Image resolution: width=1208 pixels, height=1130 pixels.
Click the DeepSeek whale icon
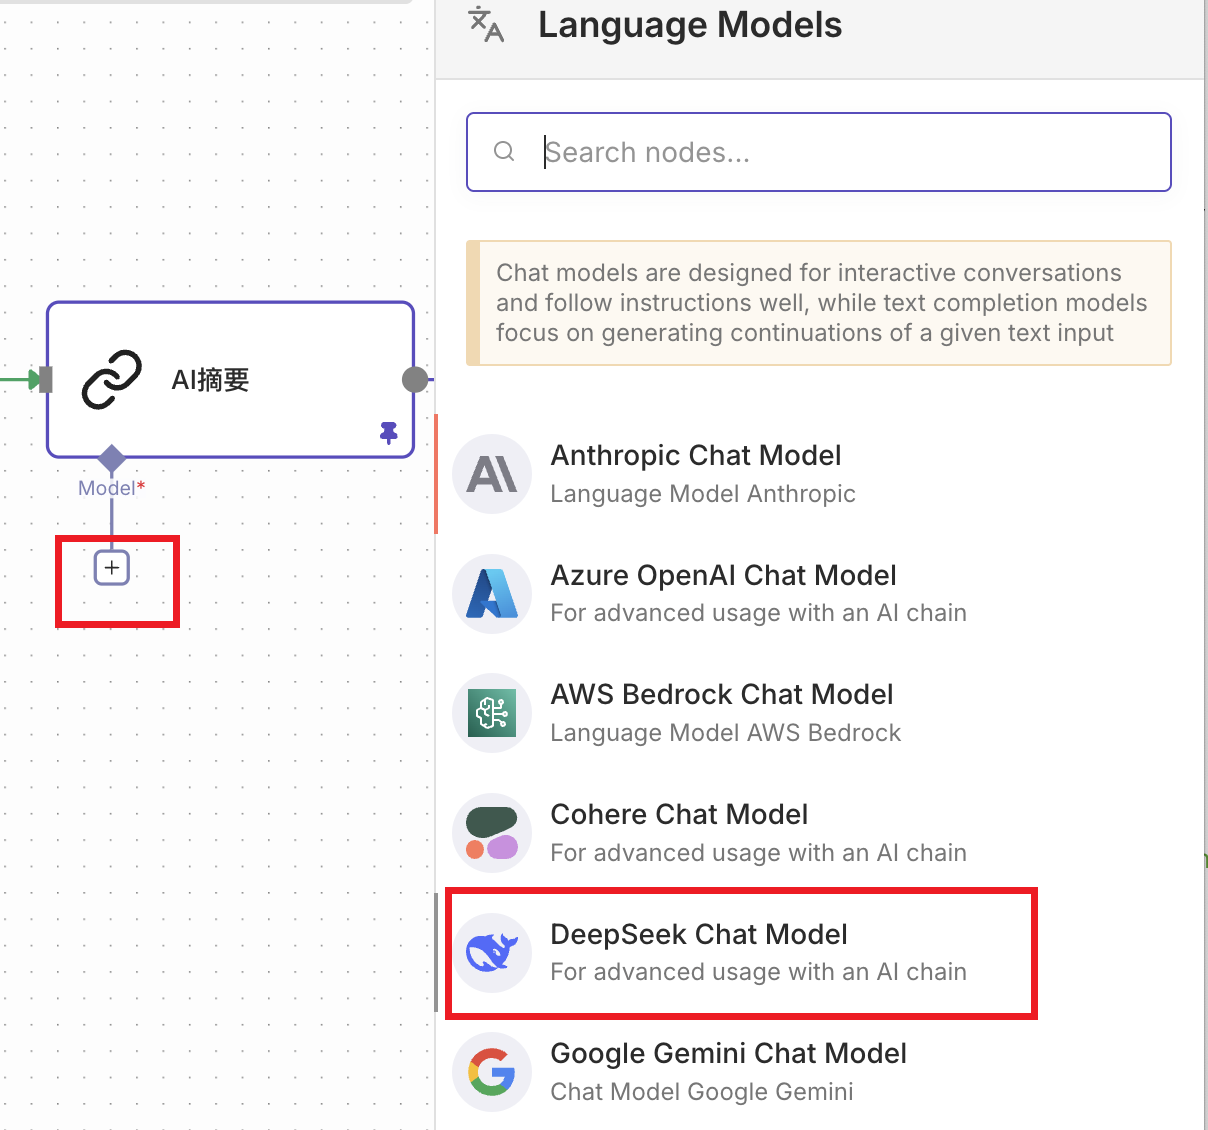(492, 953)
